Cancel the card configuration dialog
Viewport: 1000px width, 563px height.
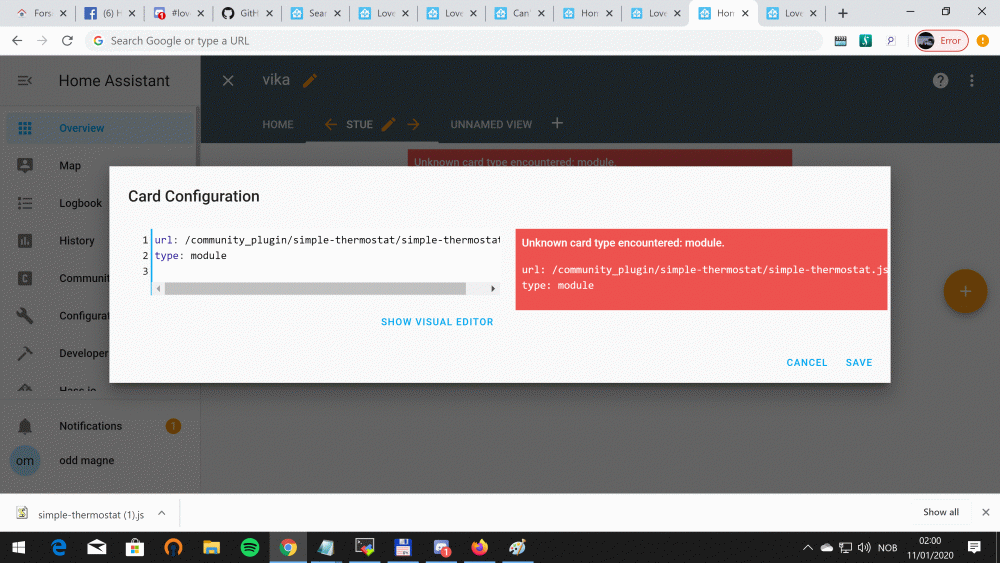click(x=806, y=363)
